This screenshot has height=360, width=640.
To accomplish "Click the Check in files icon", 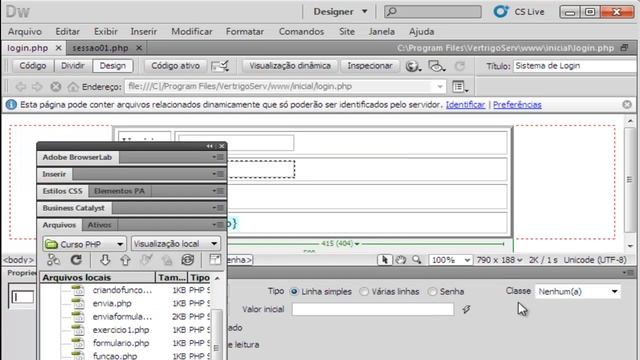I will click(x=167, y=260).
